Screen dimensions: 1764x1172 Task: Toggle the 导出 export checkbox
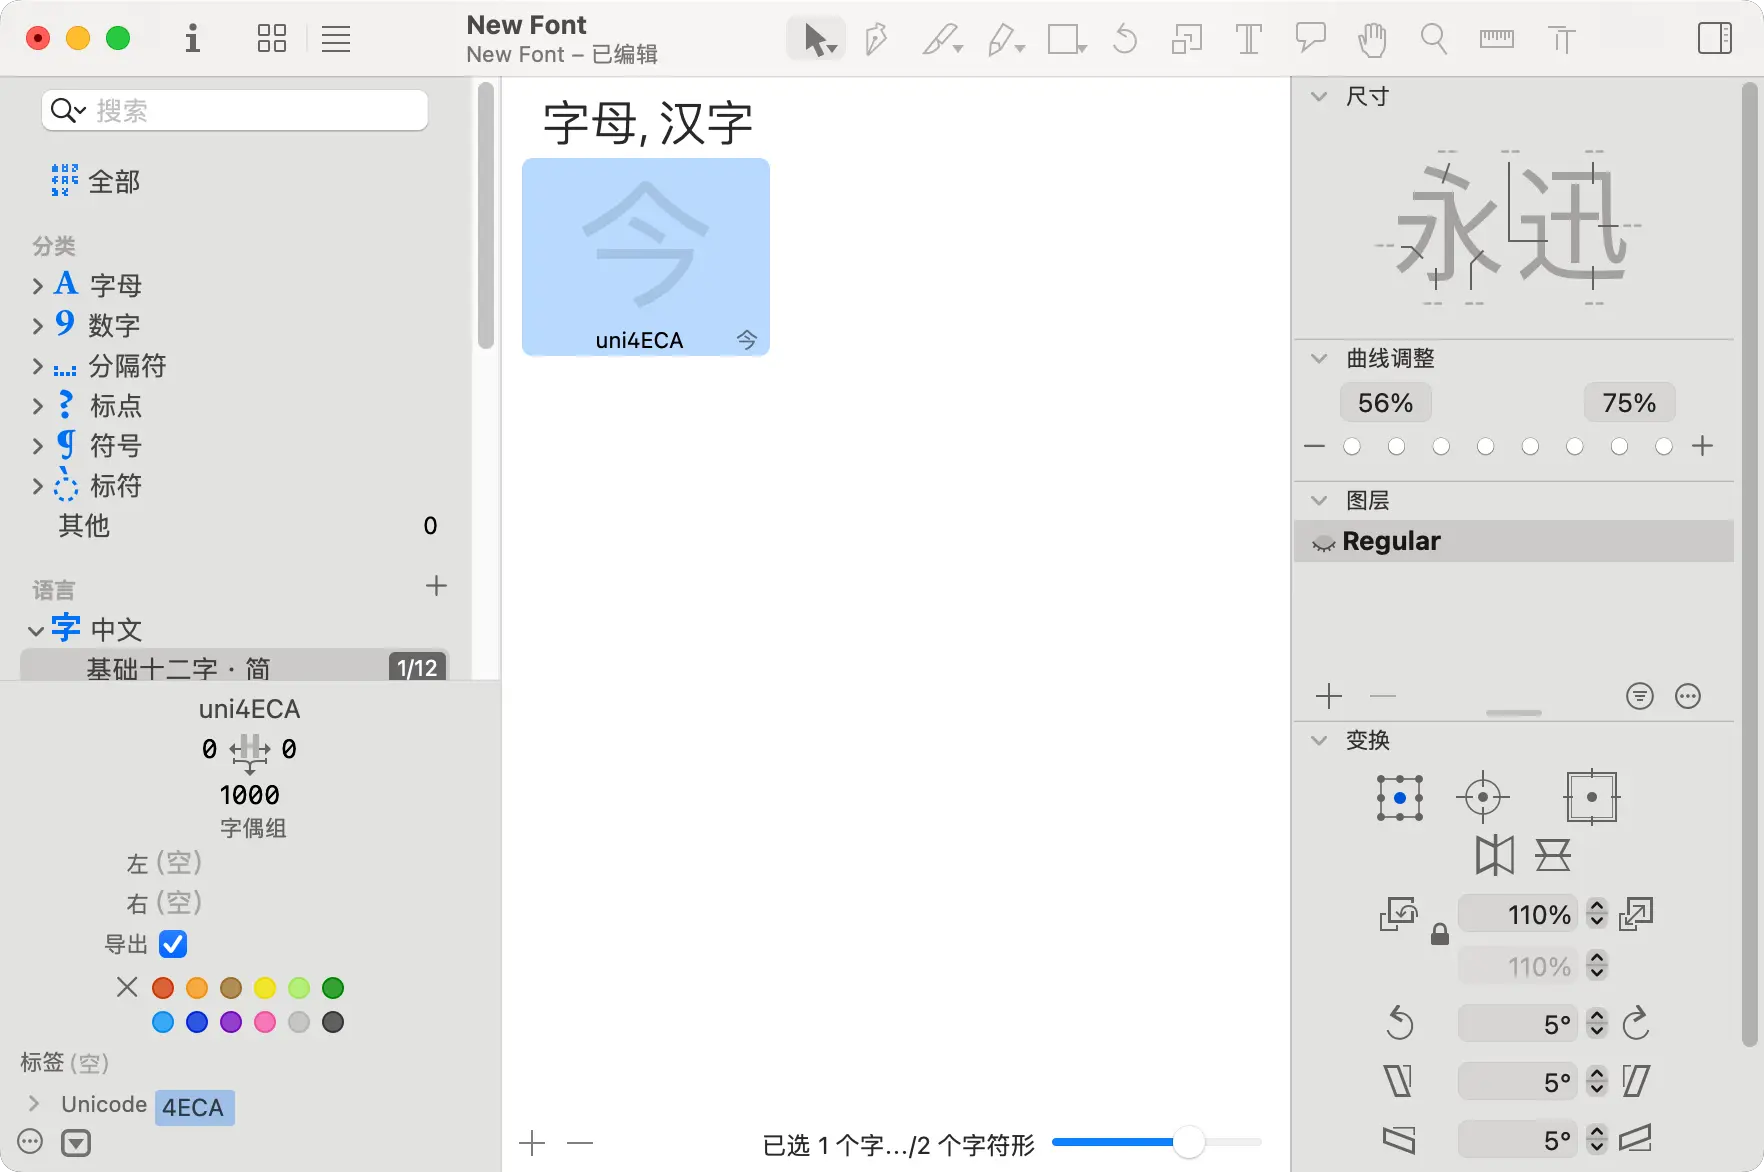point(173,944)
